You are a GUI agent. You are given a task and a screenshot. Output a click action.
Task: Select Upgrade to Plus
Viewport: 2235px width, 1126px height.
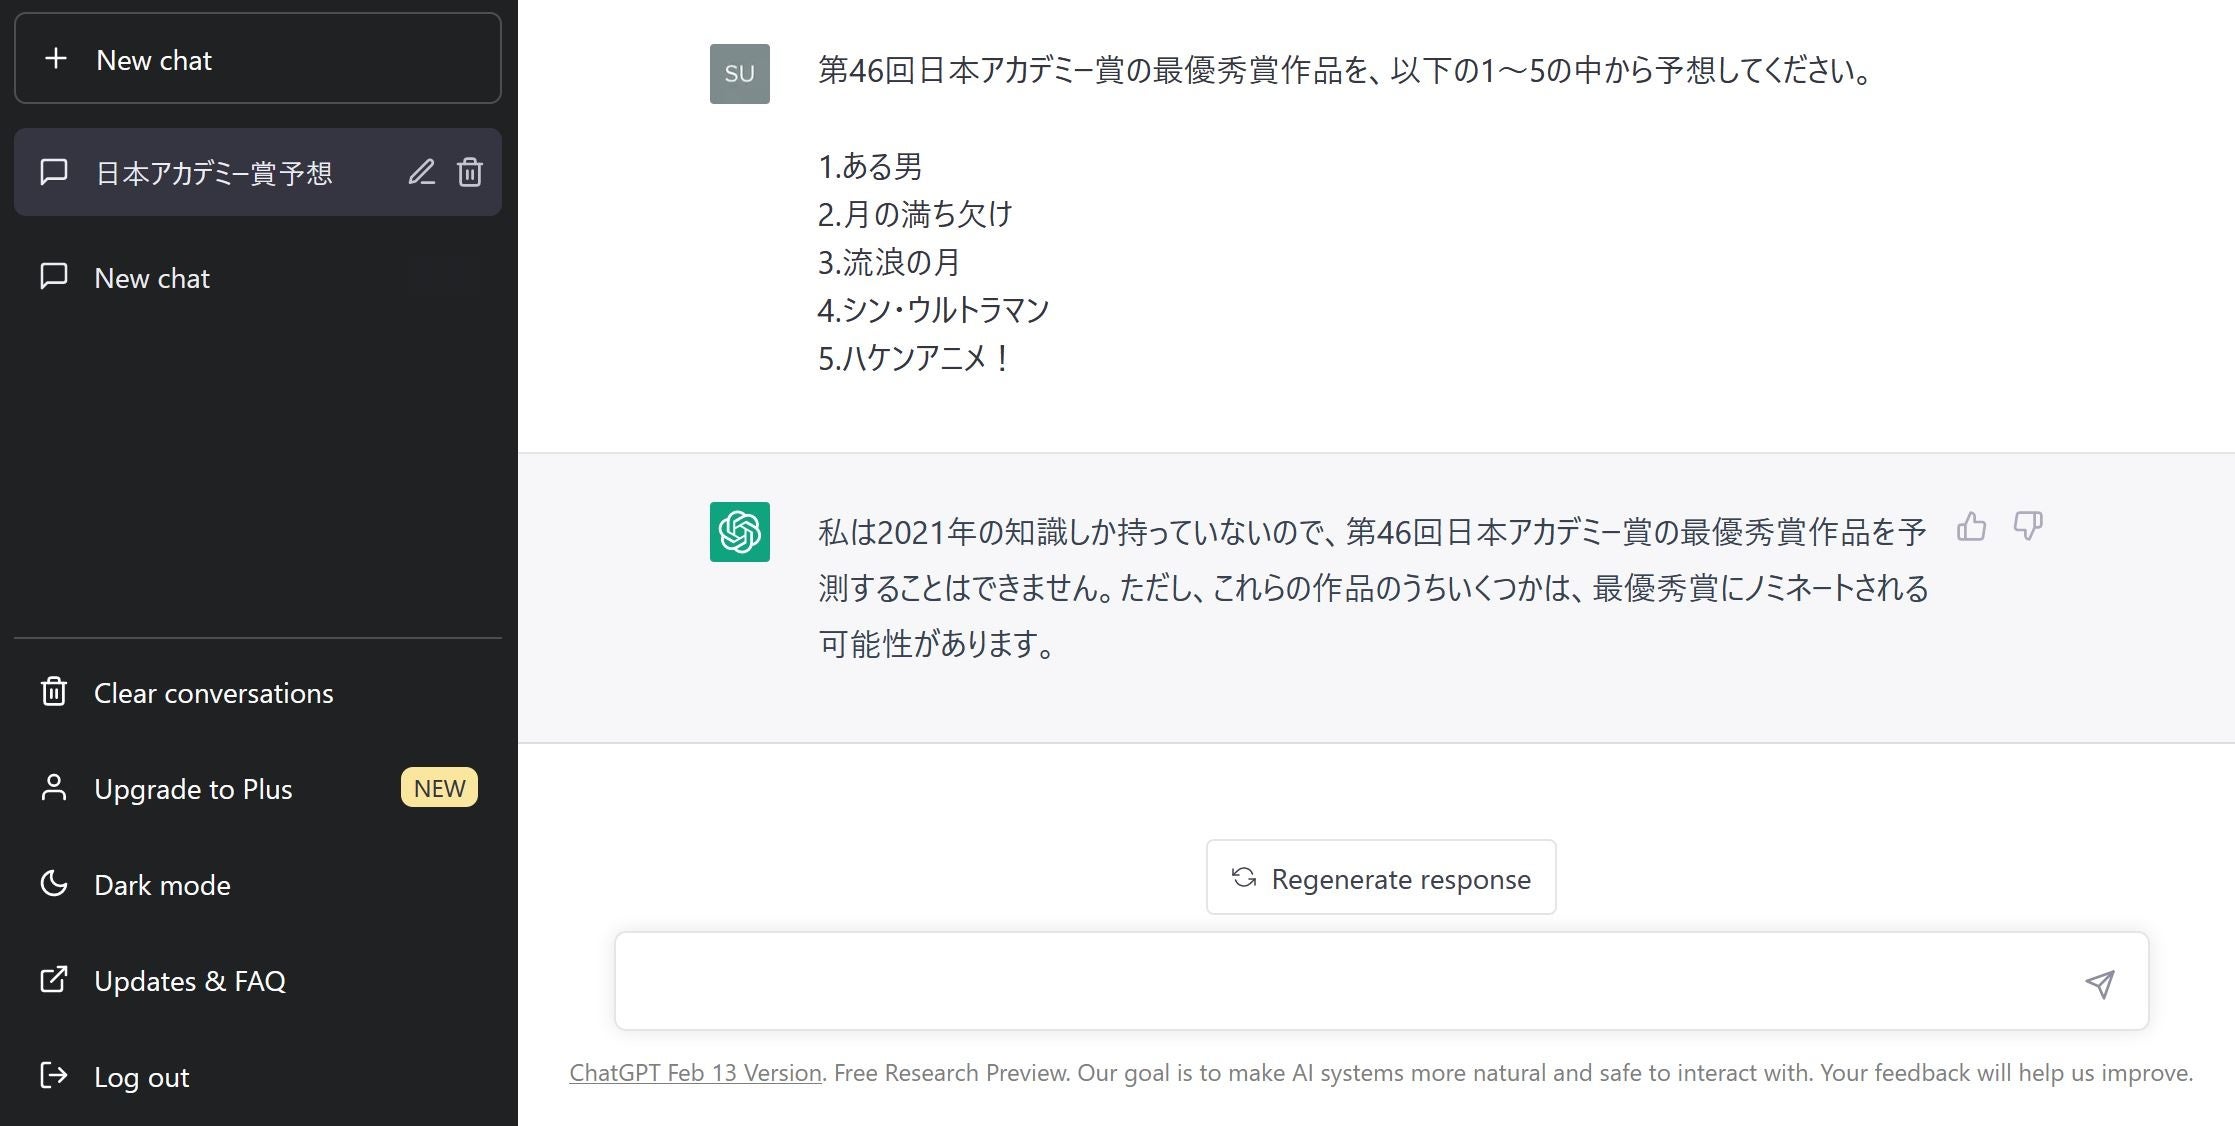[193, 789]
